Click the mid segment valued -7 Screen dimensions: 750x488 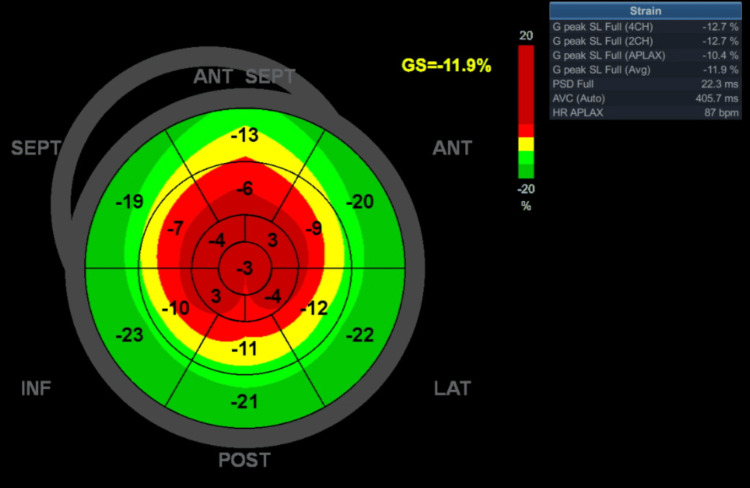176,229
